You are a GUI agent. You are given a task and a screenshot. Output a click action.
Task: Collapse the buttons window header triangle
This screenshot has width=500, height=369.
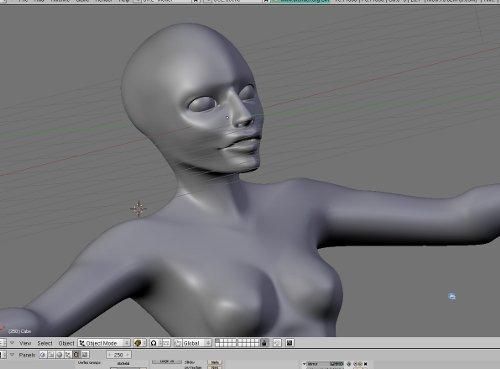(12, 355)
